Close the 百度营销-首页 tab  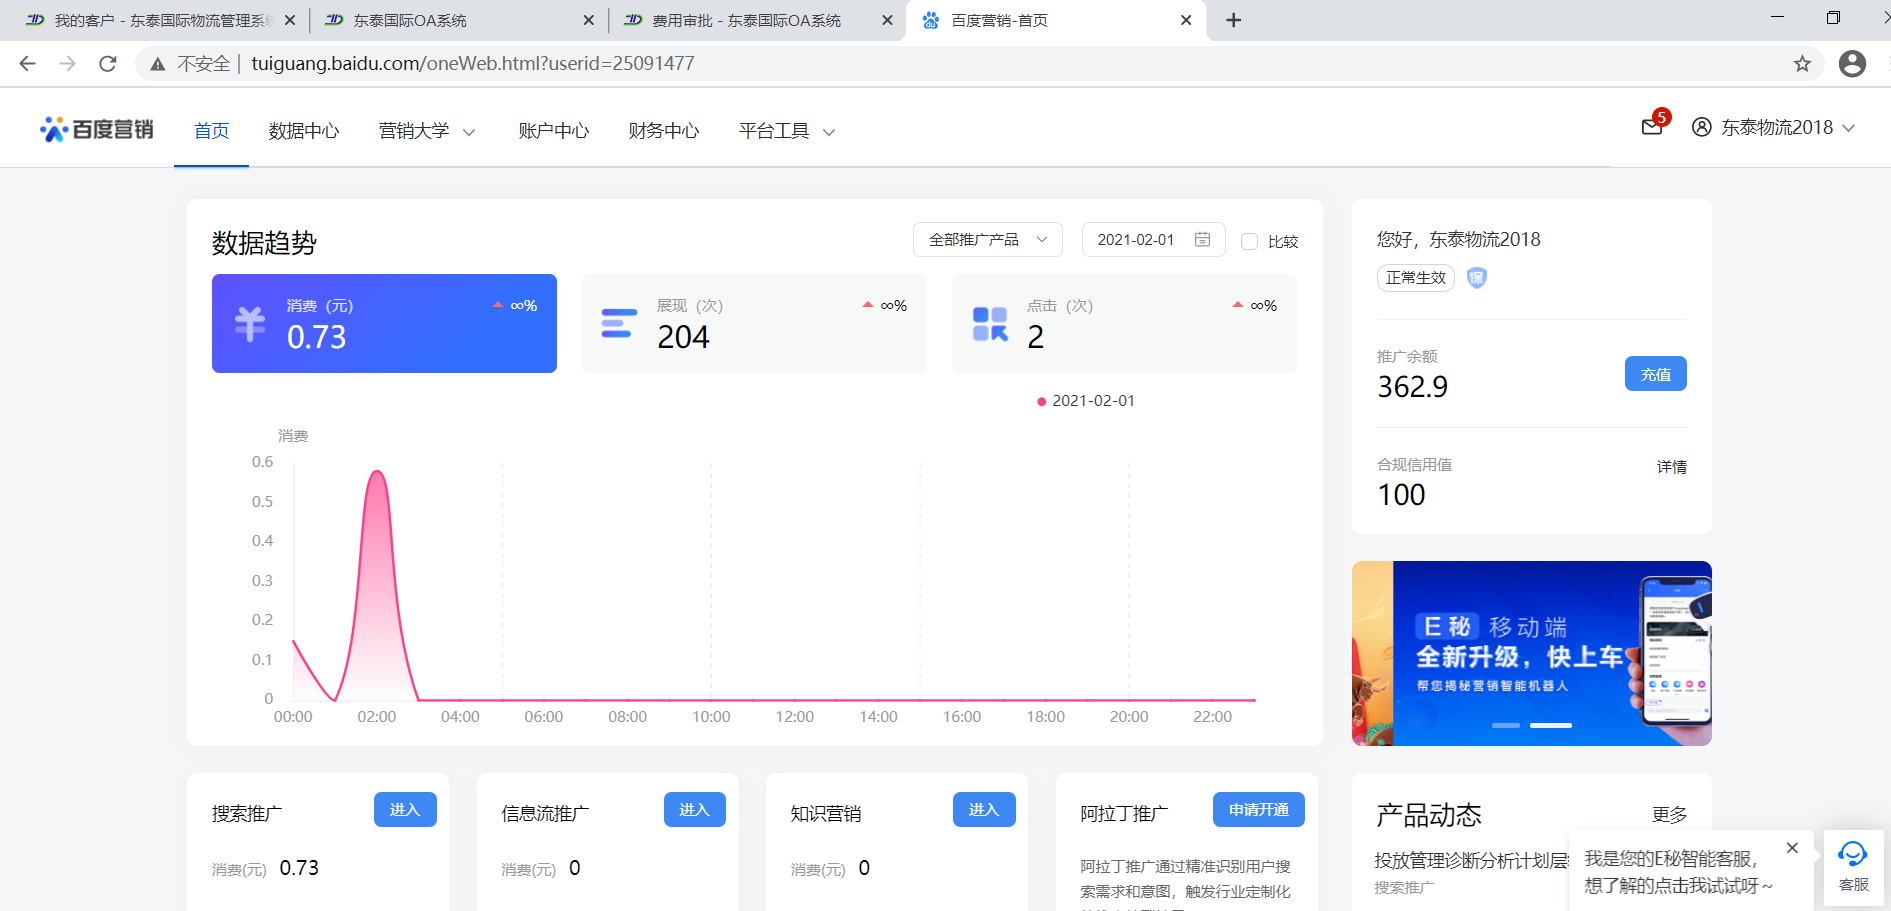[1186, 20]
